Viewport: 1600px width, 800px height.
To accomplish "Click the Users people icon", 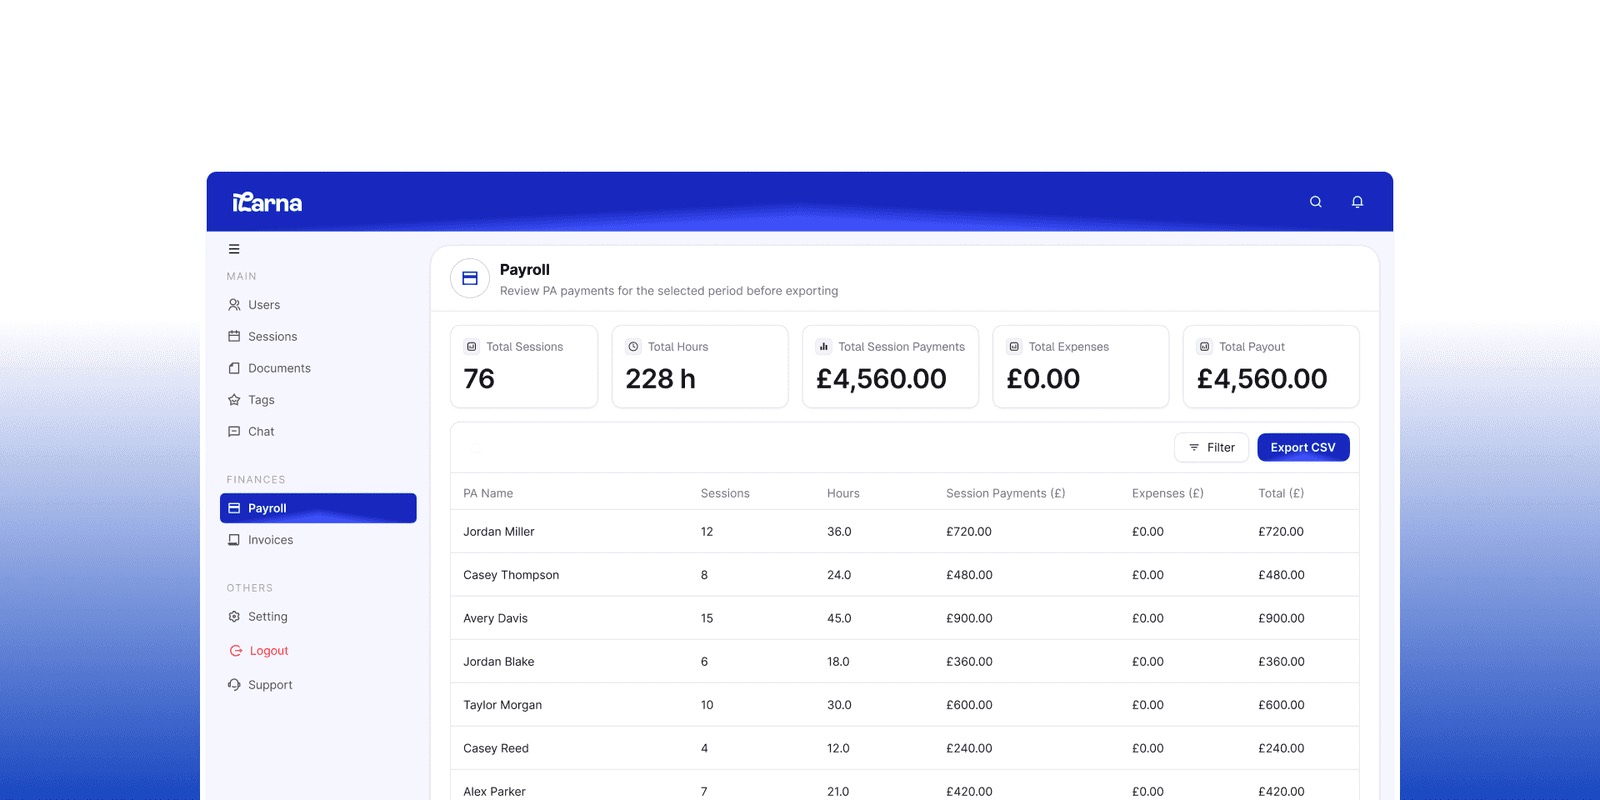I will (234, 305).
